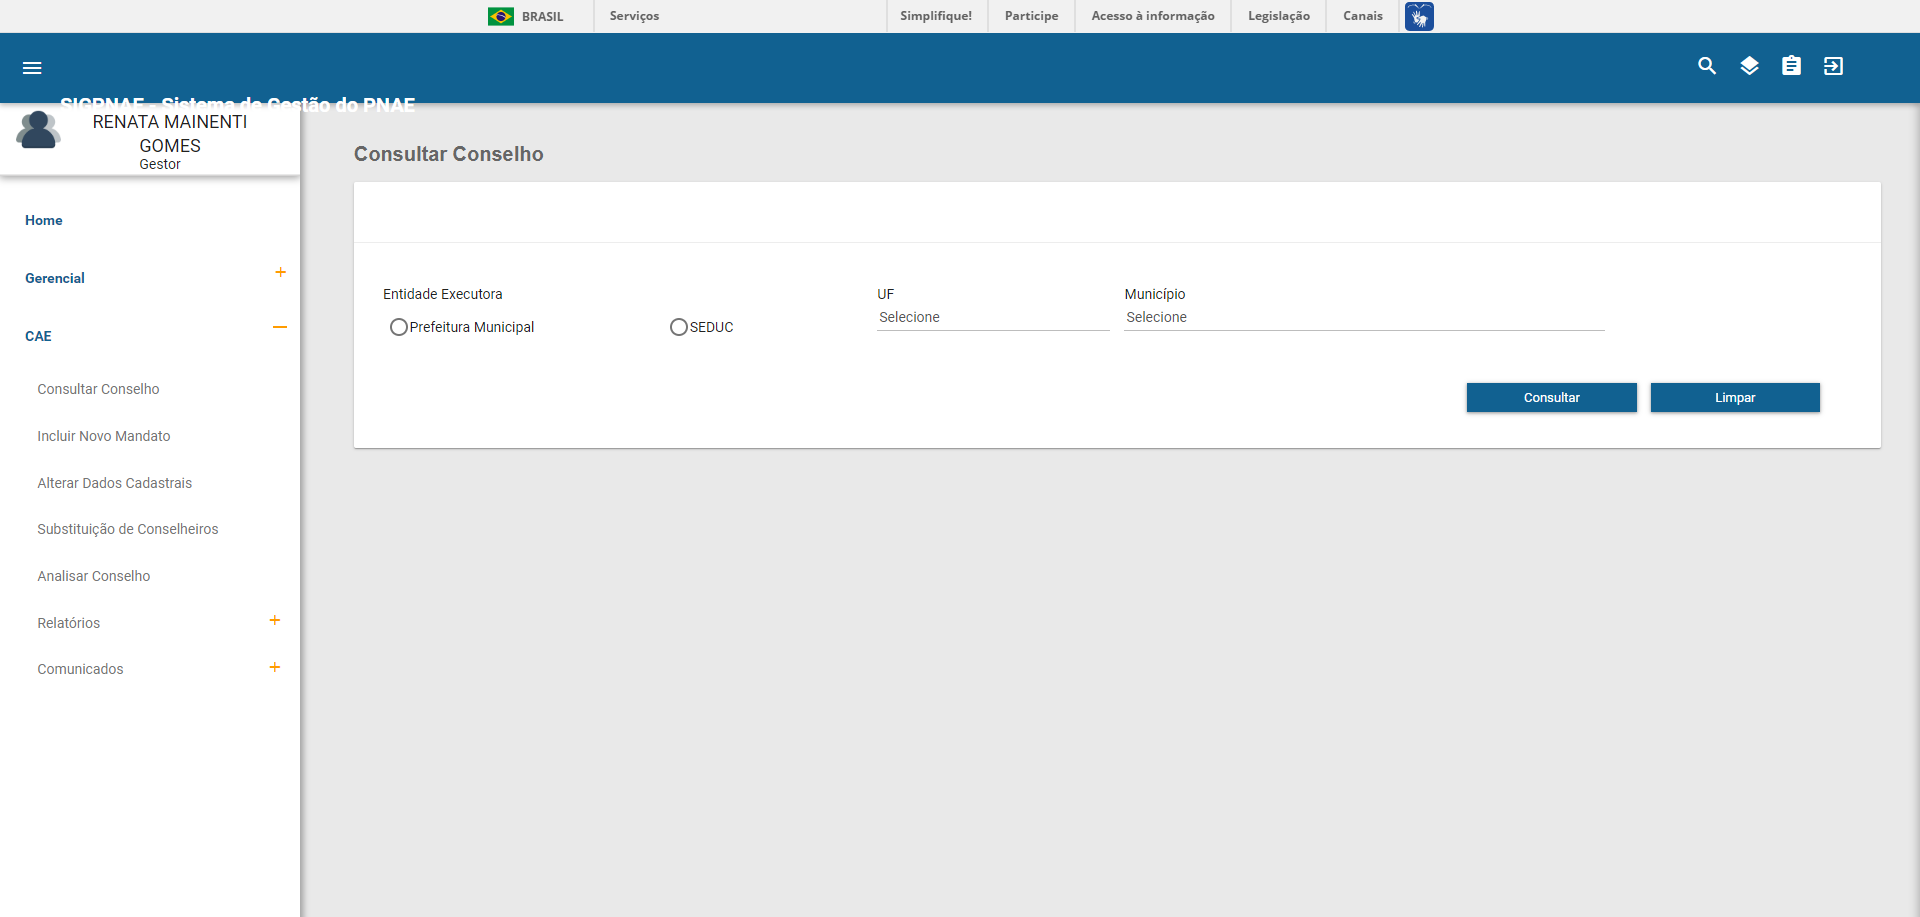The image size is (1920, 917).
Task: Click the logout exit icon
Action: tap(1833, 66)
